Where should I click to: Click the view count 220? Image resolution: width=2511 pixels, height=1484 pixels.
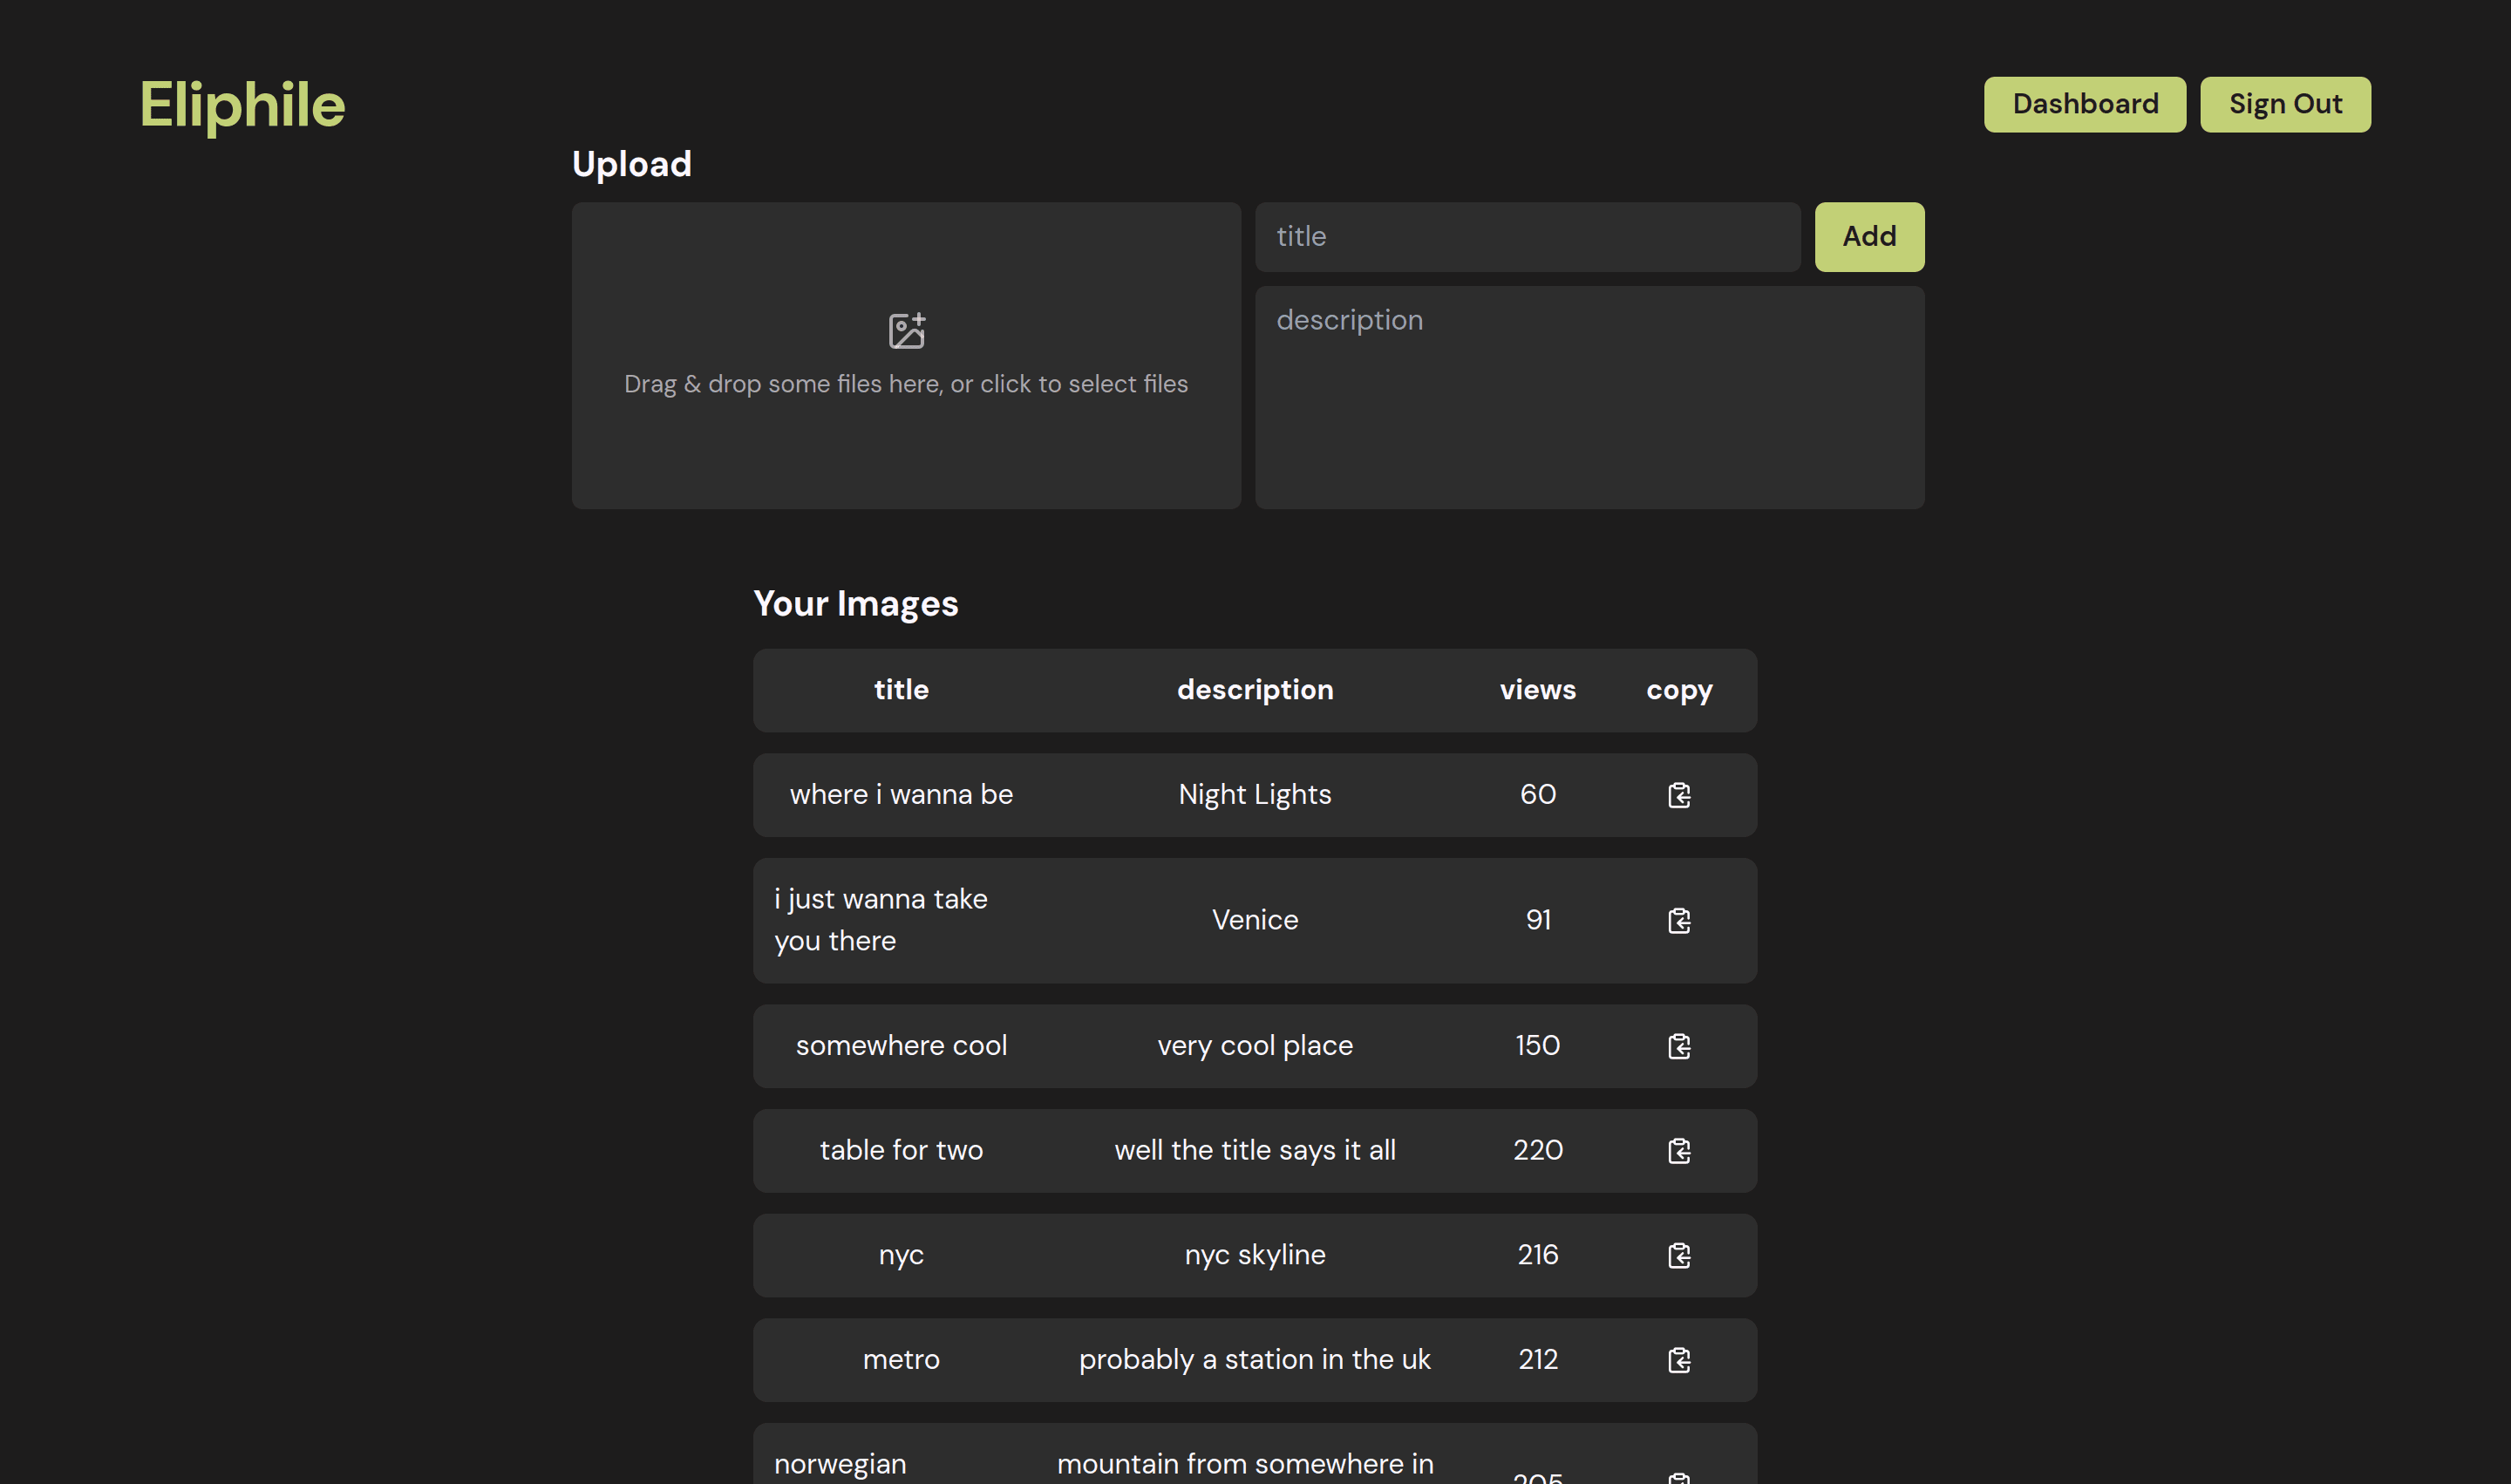click(1538, 1151)
